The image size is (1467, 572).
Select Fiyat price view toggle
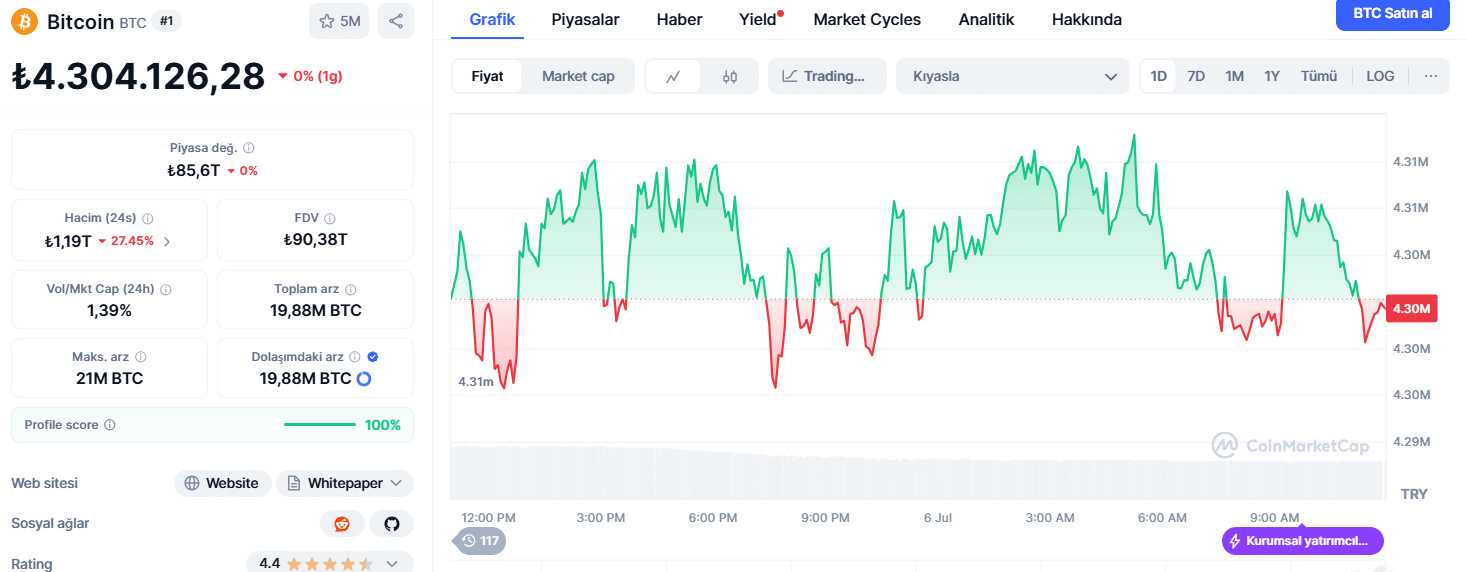[x=487, y=76]
